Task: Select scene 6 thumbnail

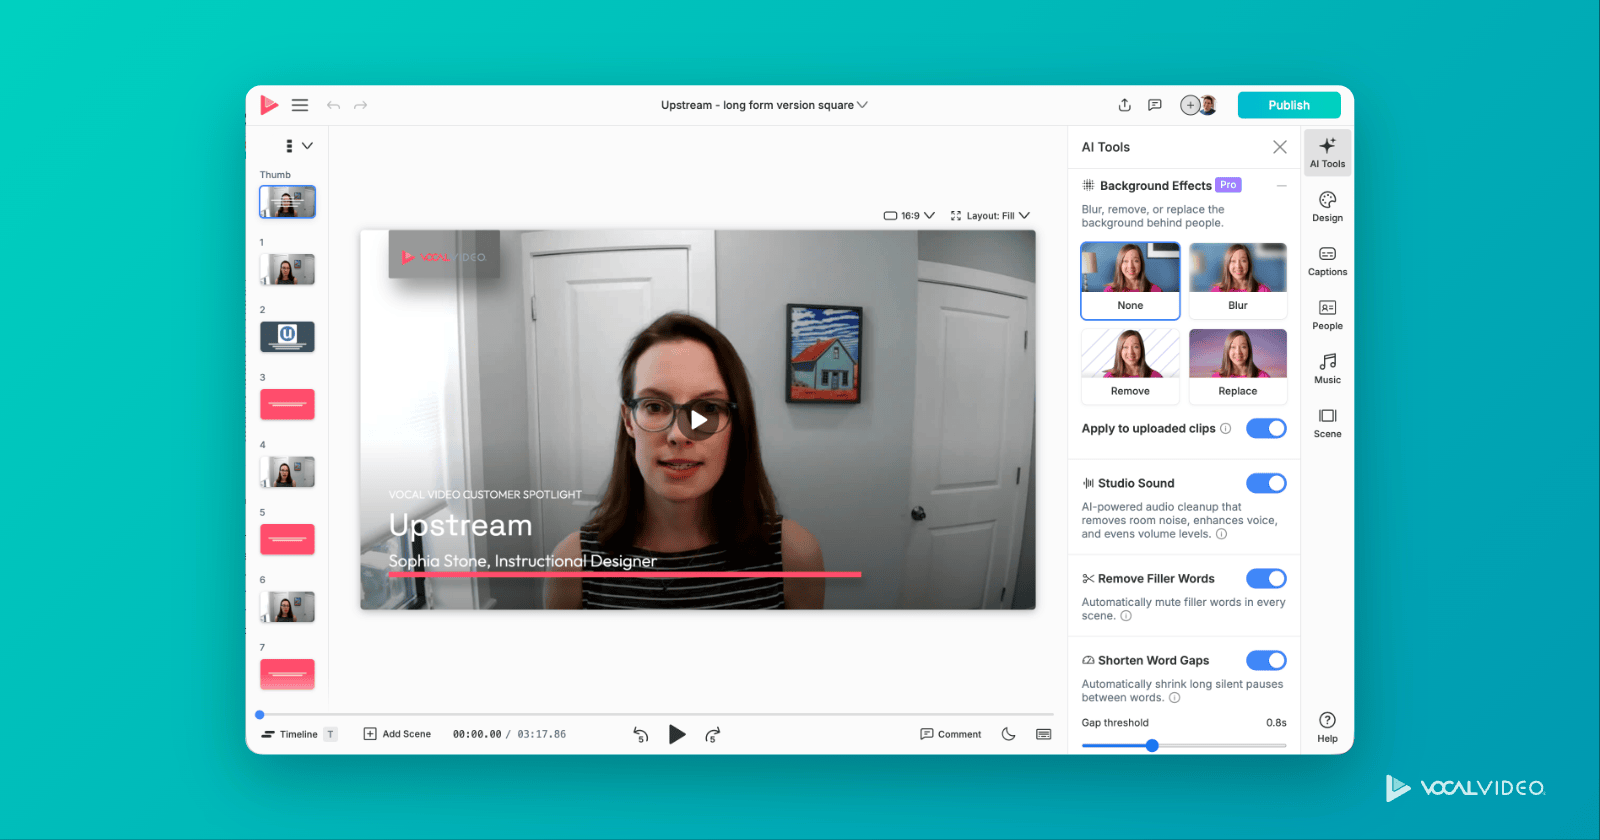Action: pyautogui.click(x=287, y=606)
